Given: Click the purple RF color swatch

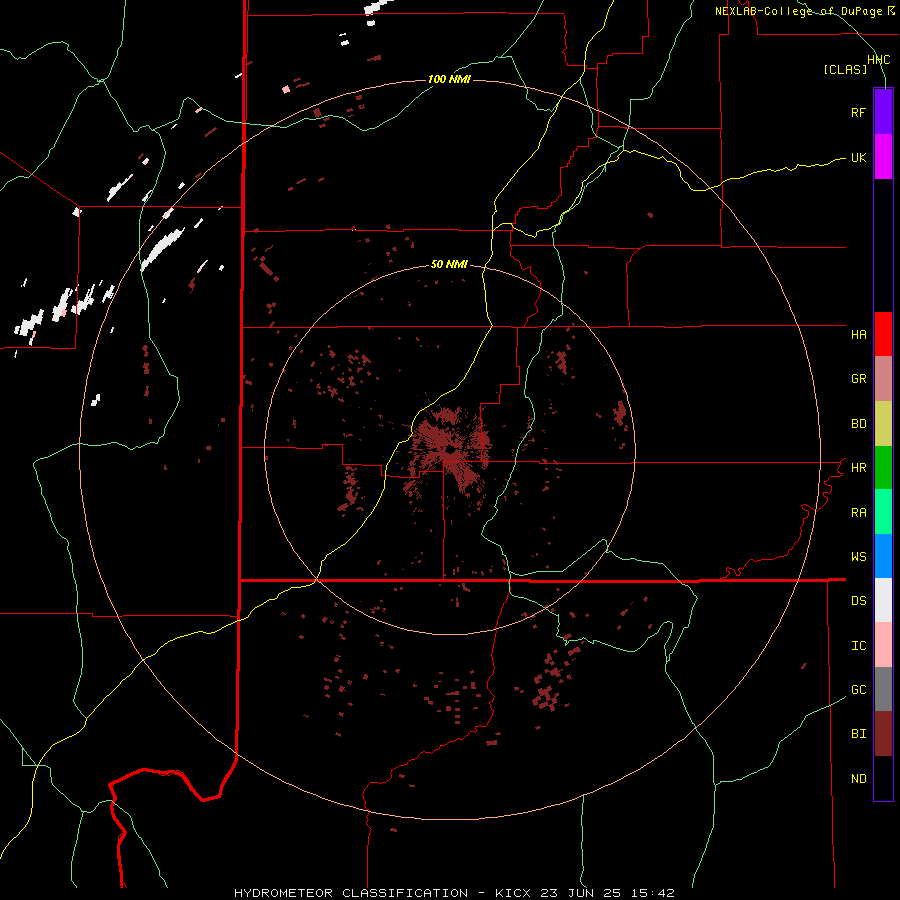Looking at the screenshot, I should (883, 112).
